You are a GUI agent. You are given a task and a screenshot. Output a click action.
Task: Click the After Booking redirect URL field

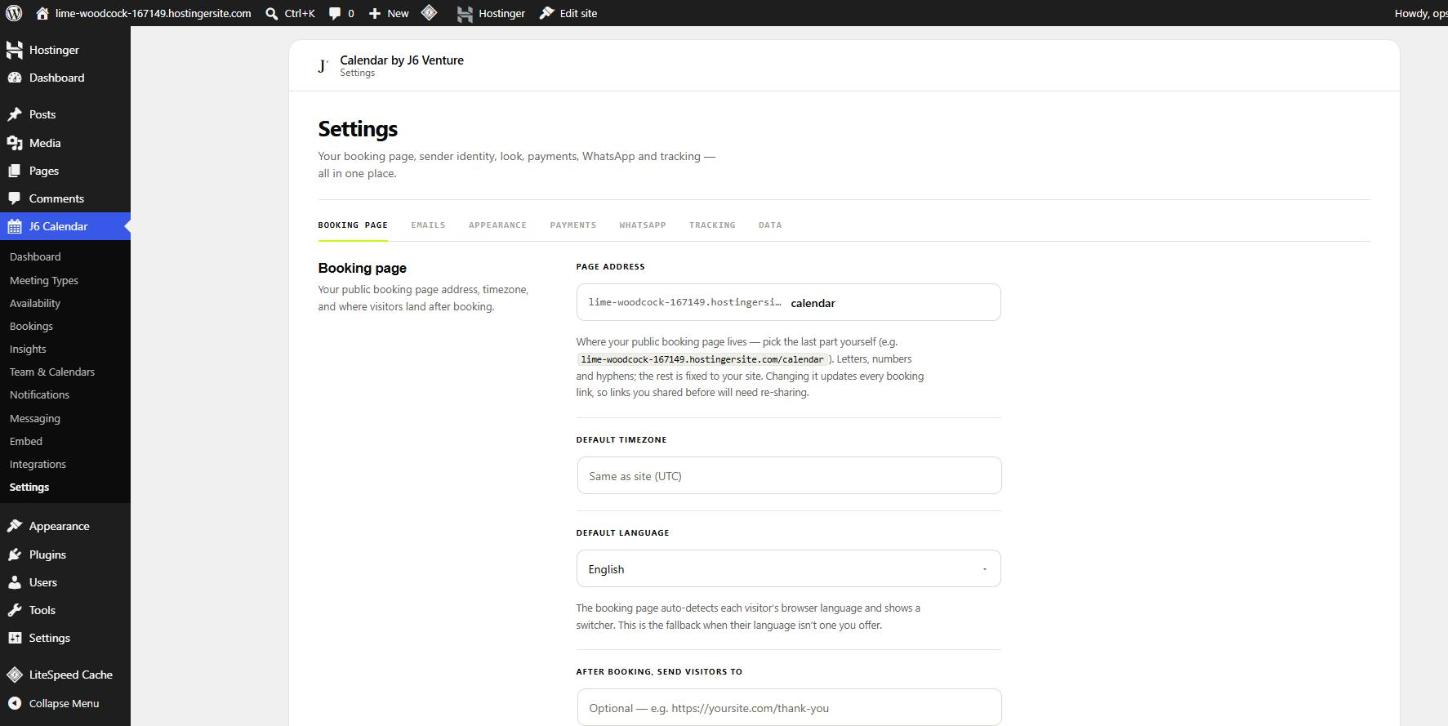[x=788, y=708]
